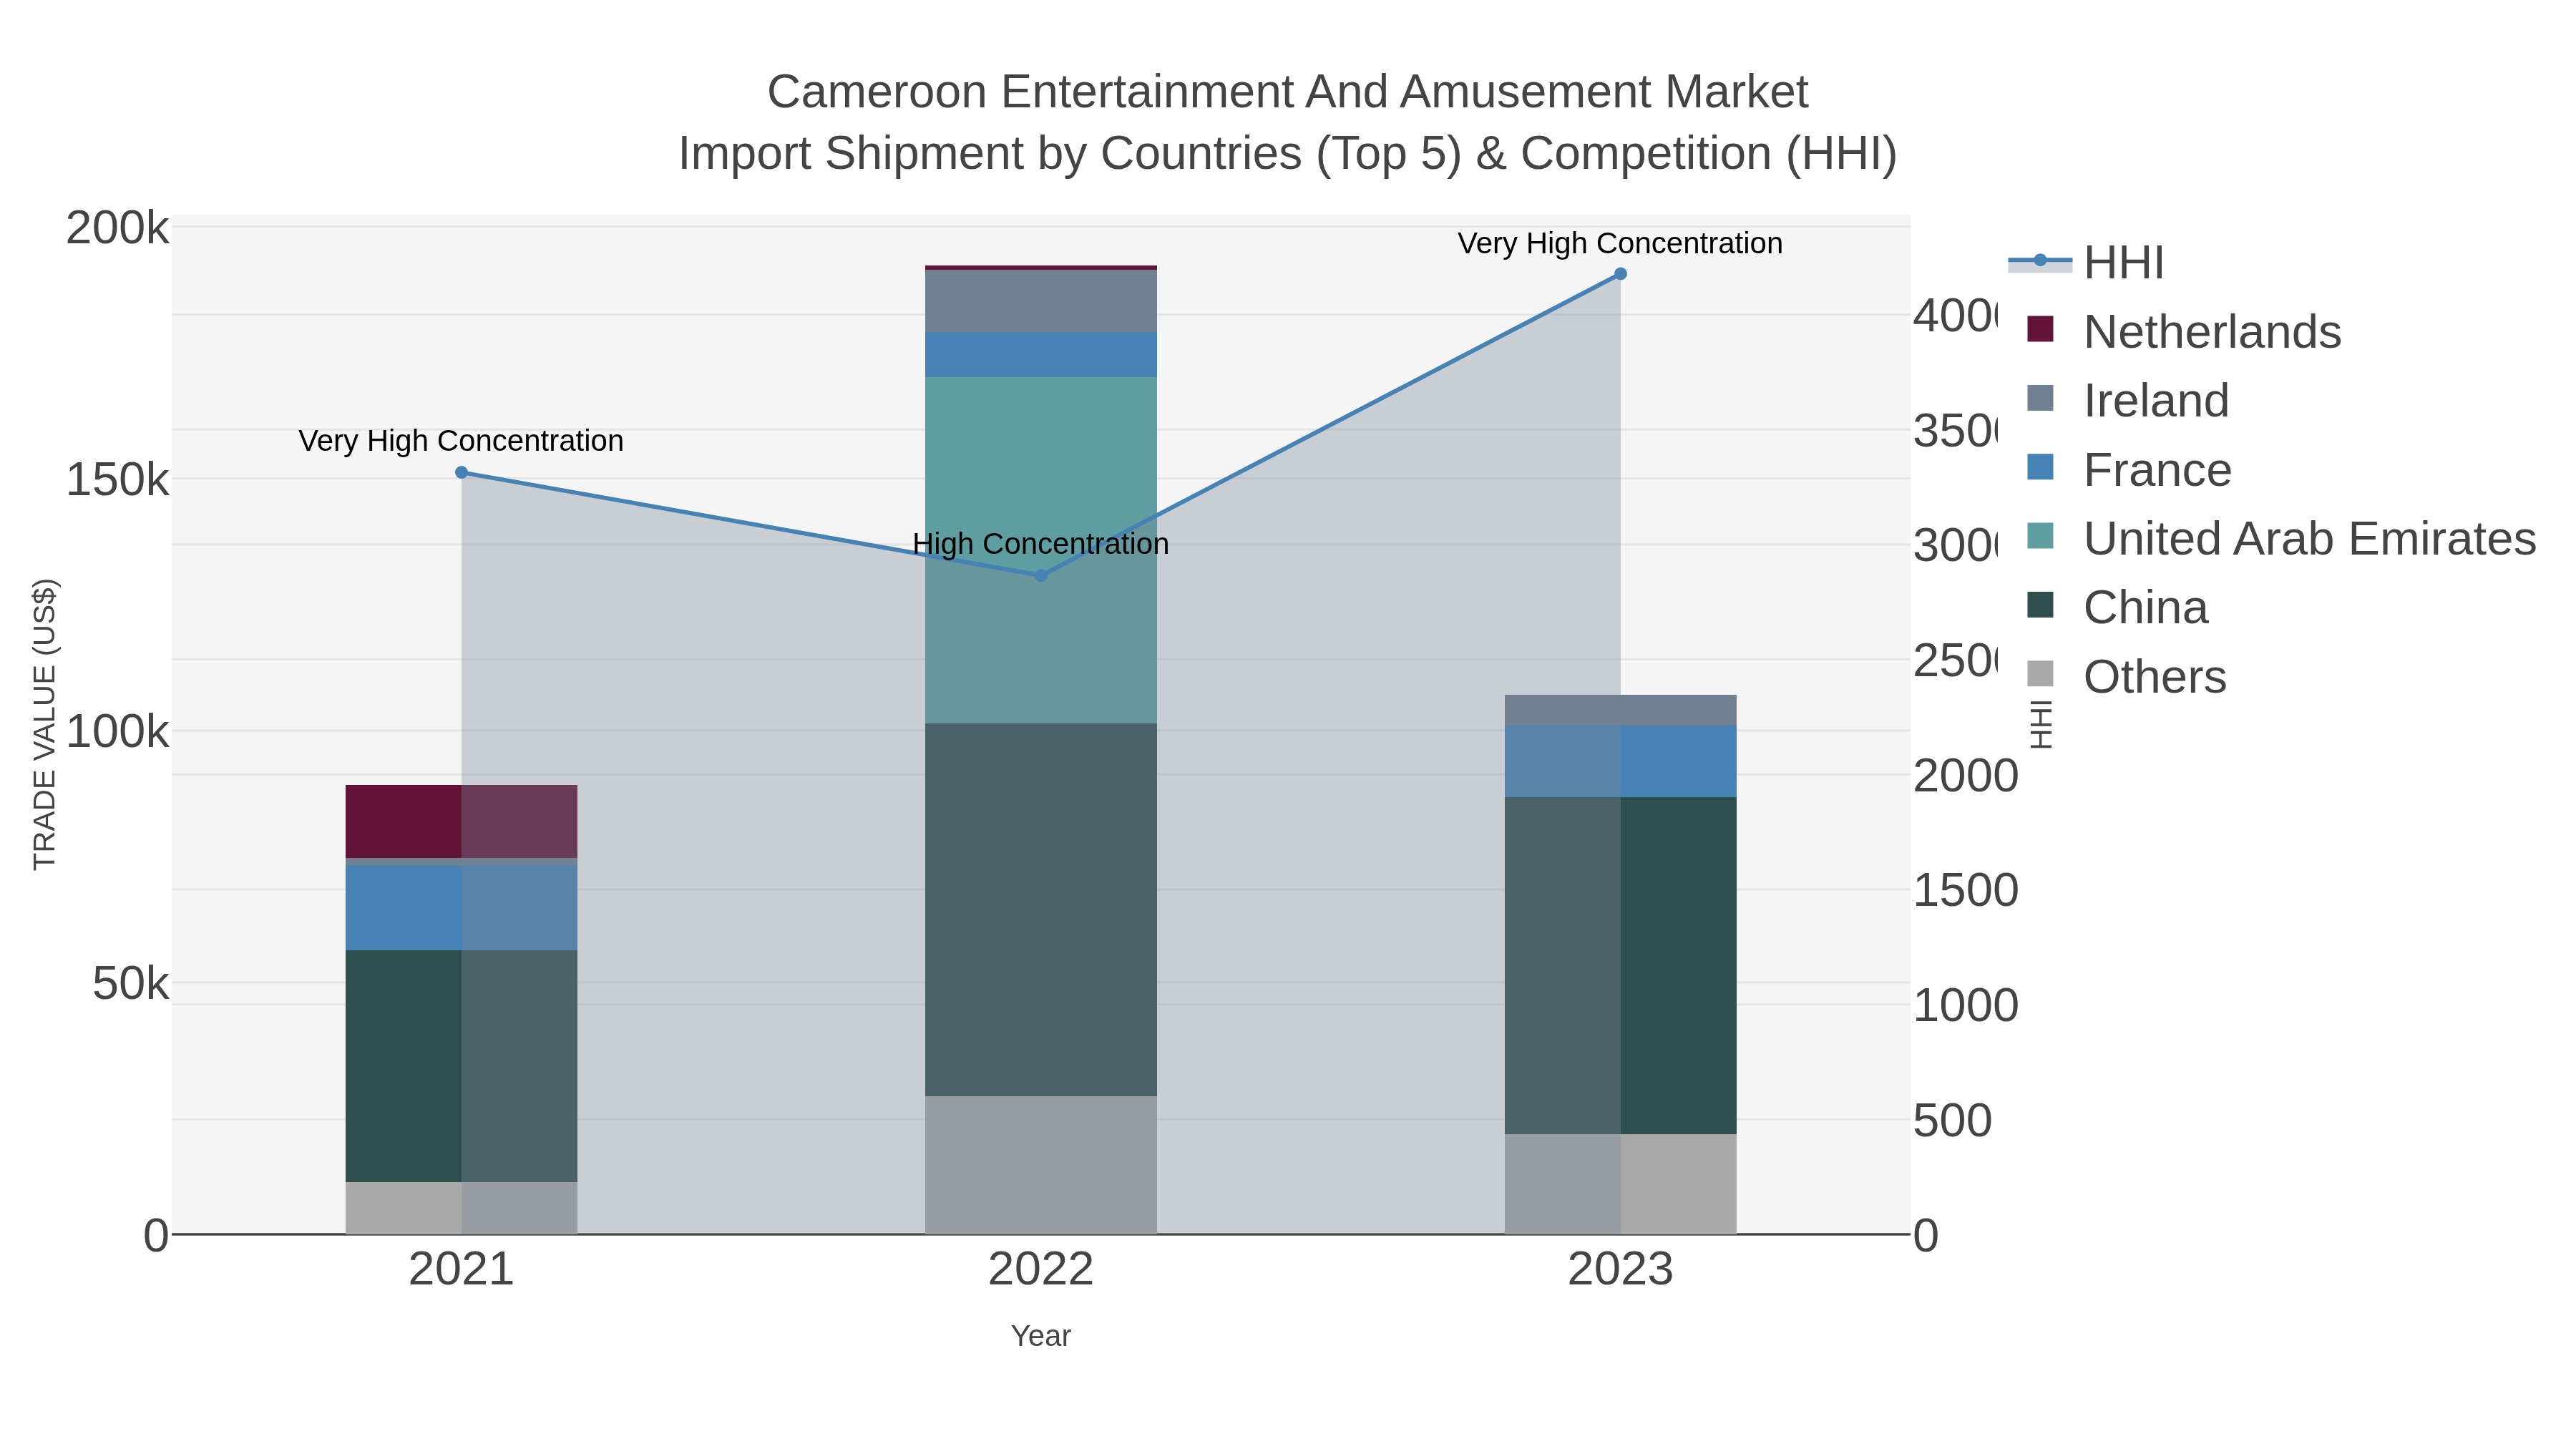Toggle the China legend entry
Image resolution: width=2576 pixels, height=1449 pixels.
coord(2118,607)
